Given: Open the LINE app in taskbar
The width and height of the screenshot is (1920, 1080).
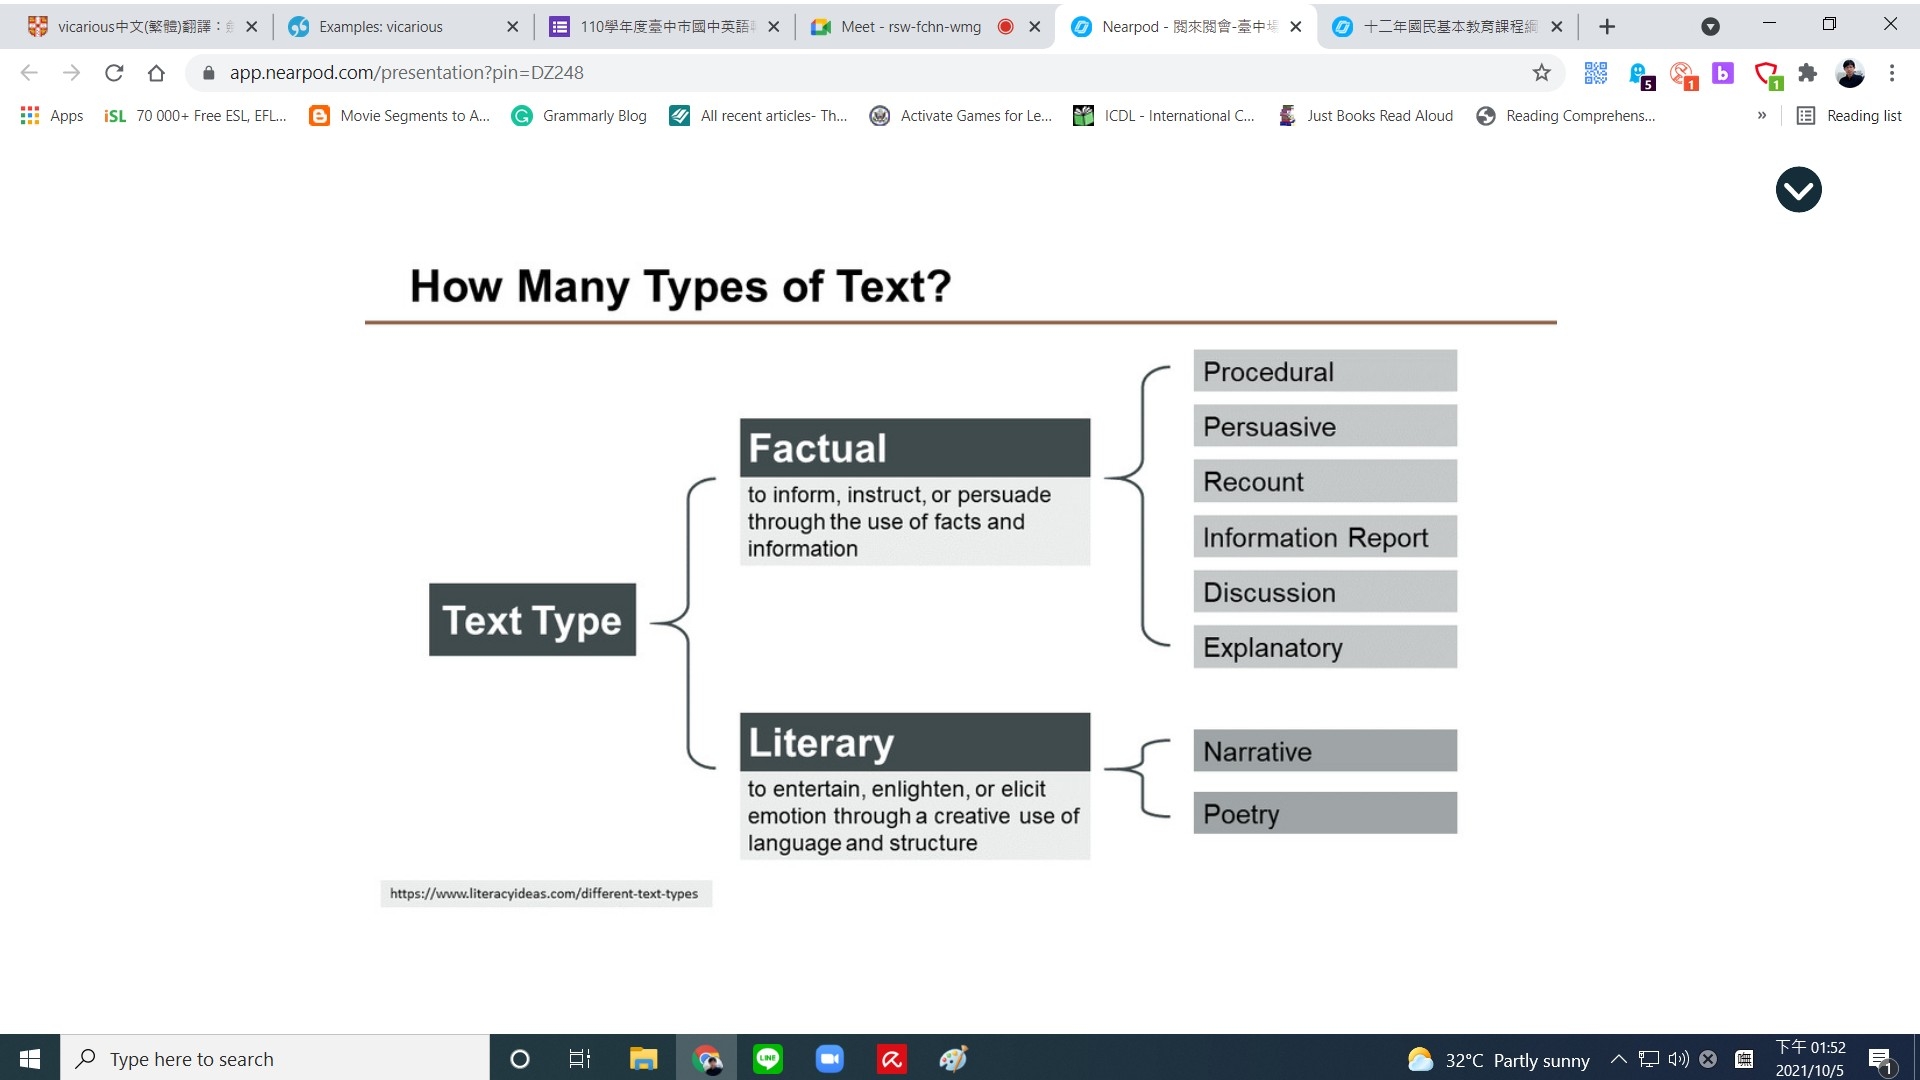Looking at the screenshot, I should tap(768, 1059).
